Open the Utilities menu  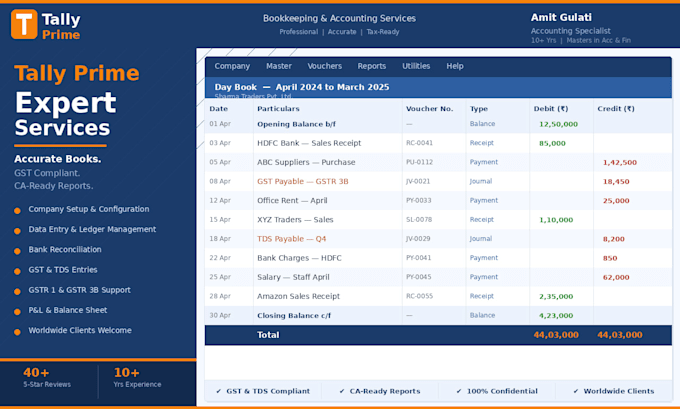pos(416,66)
